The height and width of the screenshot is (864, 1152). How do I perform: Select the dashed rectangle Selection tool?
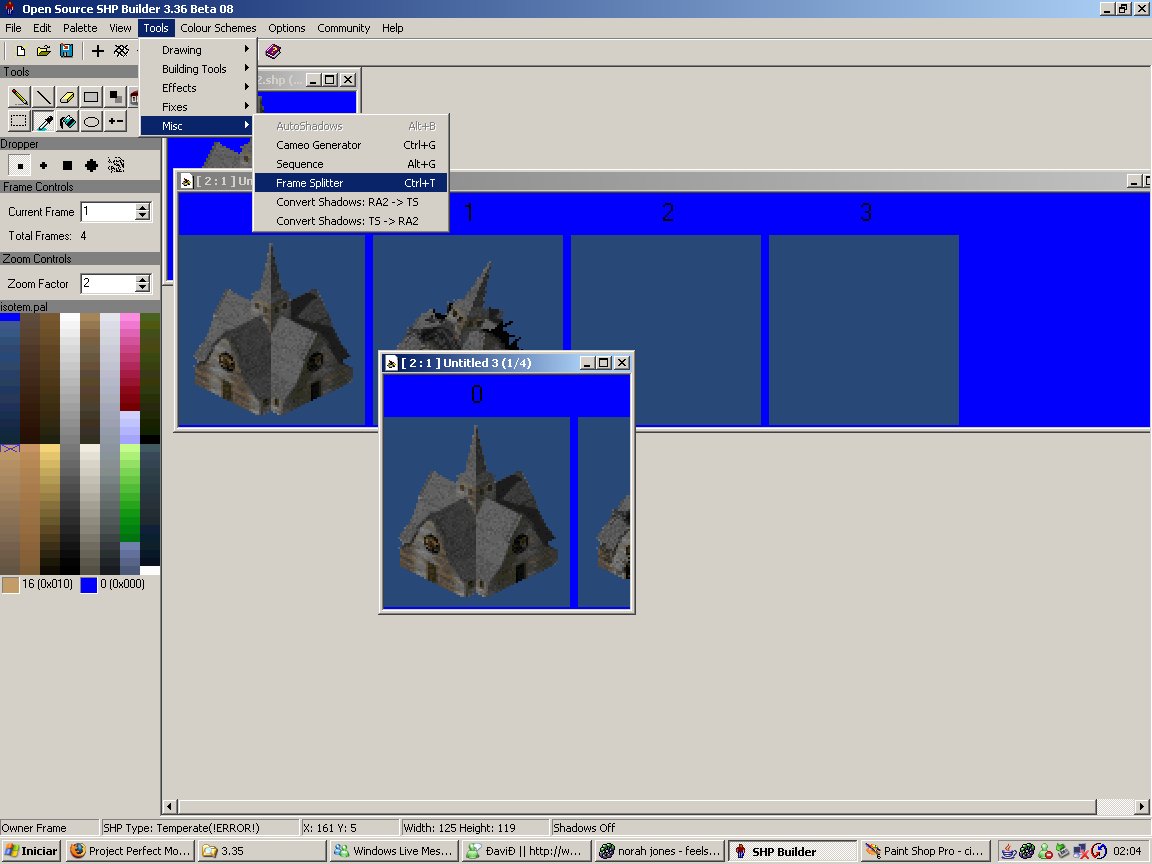[x=20, y=121]
